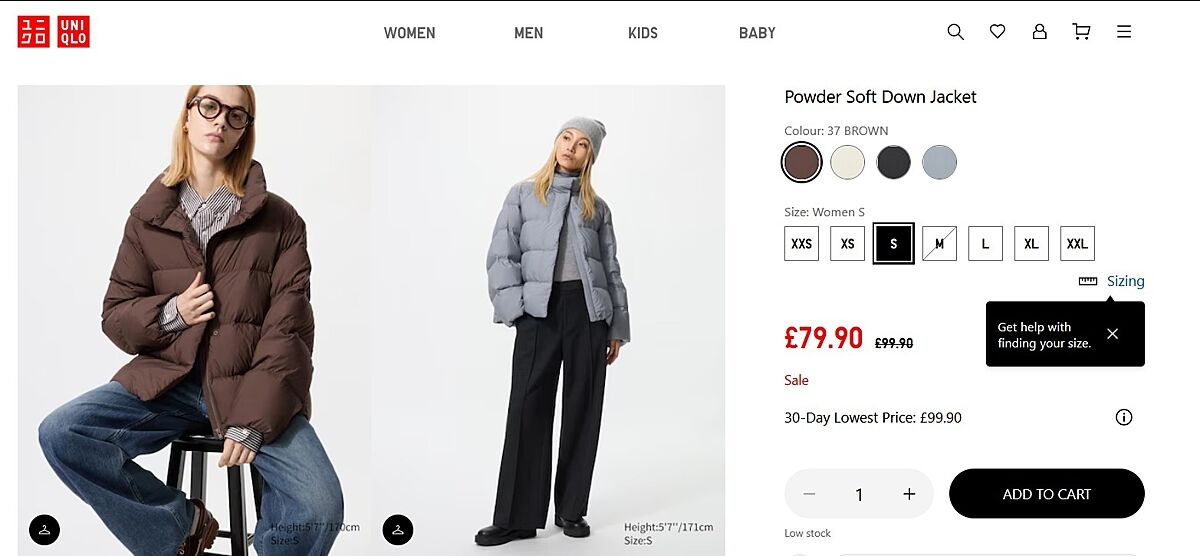Select size XXL
Image resolution: width=1200 pixels, height=556 pixels.
click(1077, 243)
